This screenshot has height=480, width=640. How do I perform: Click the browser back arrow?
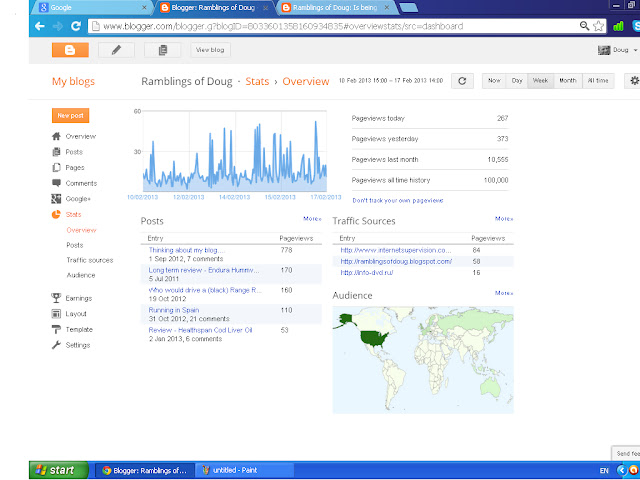pyautogui.click(x=40, y=26)
